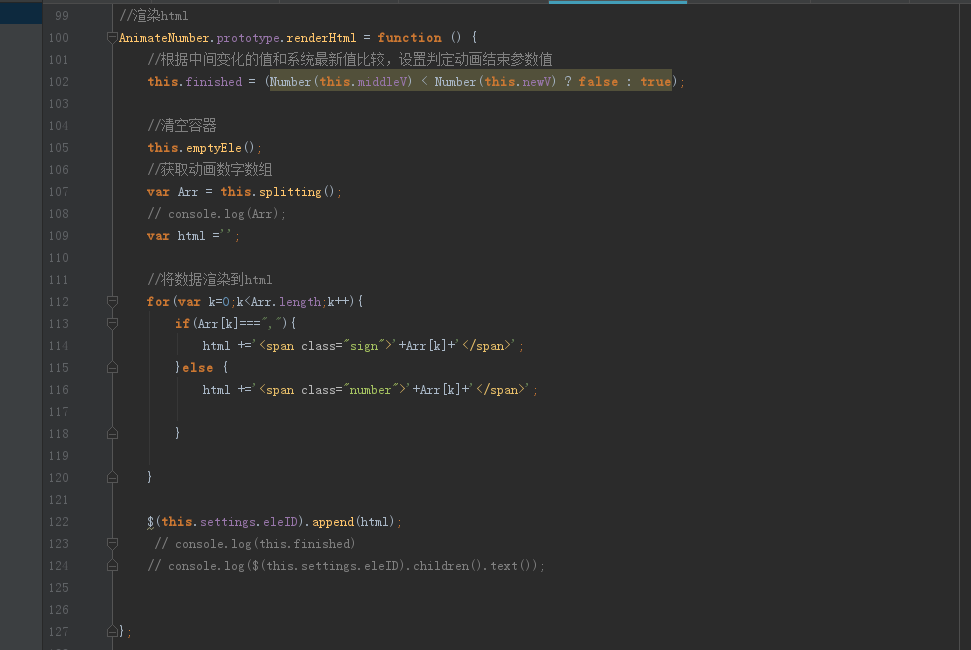Click the 'emptyEle' call on line 105
The height and width of the screenshot is (650, 971).
pyautogui.click(x=214, y=147)
